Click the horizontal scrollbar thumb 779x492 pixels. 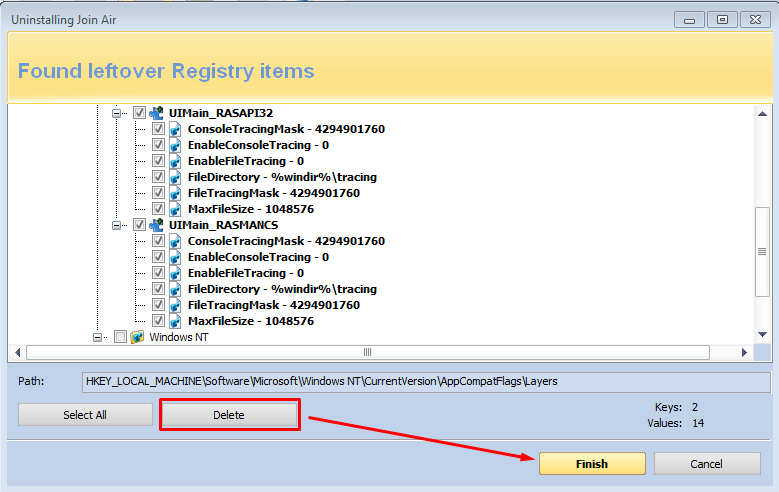(368, 352)
